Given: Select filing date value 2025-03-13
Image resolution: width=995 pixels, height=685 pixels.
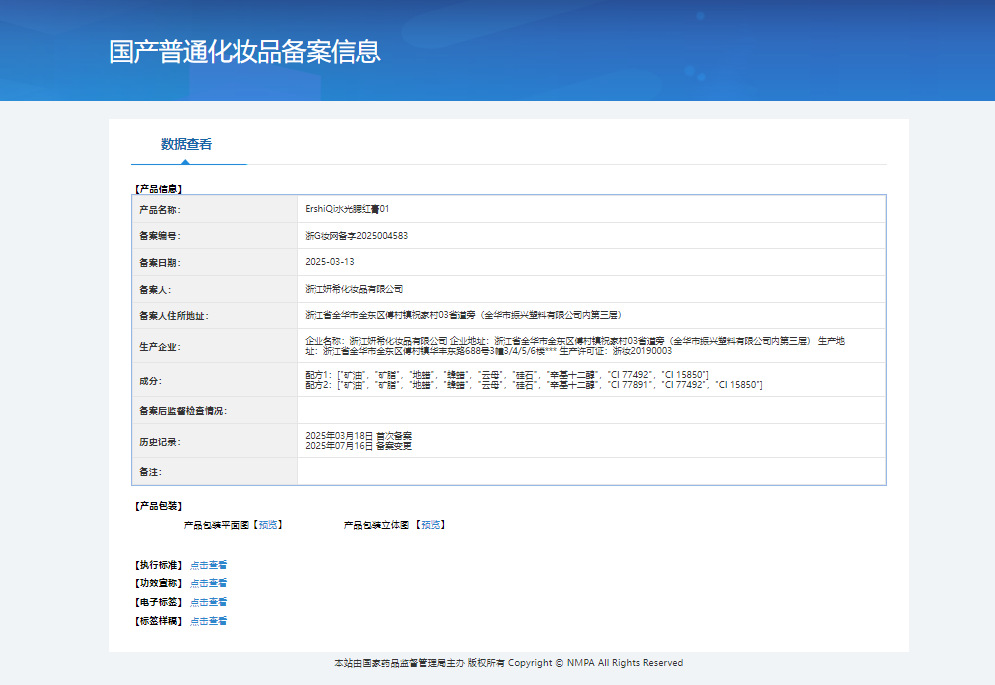Looking at the screenshot, I should click(x=330, y=262).
